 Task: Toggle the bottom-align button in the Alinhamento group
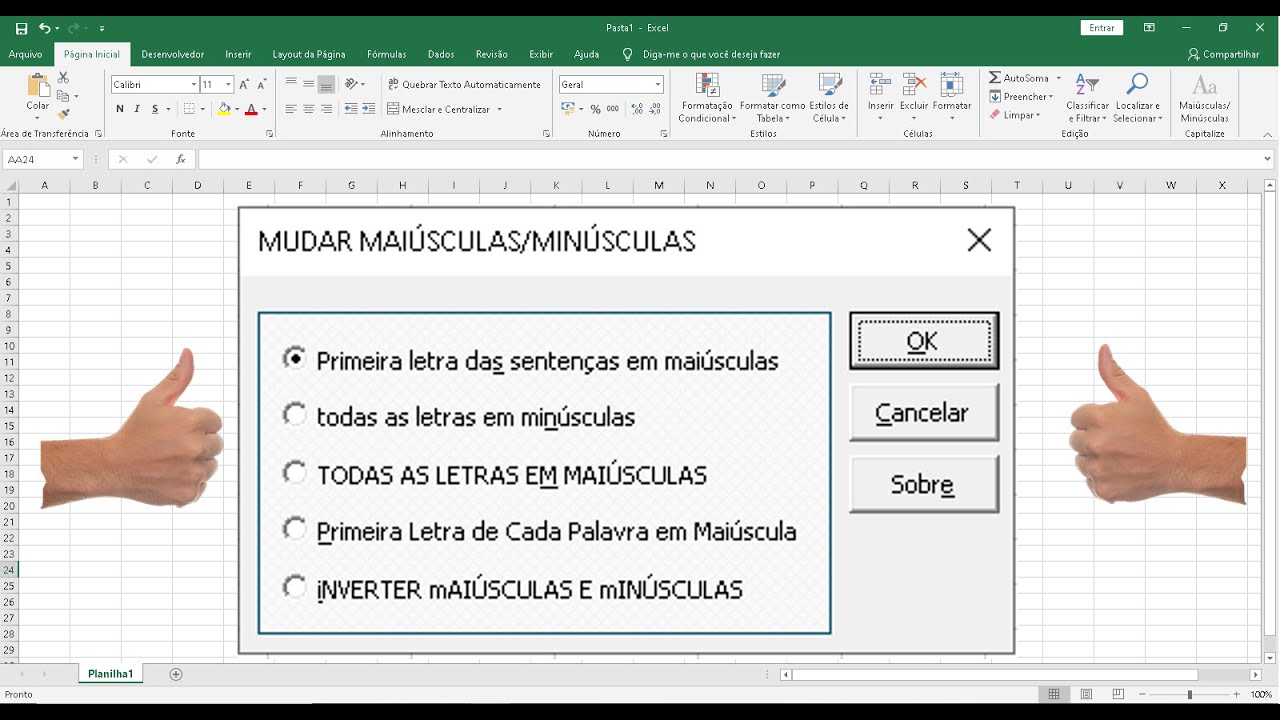(x=325, y=84)
